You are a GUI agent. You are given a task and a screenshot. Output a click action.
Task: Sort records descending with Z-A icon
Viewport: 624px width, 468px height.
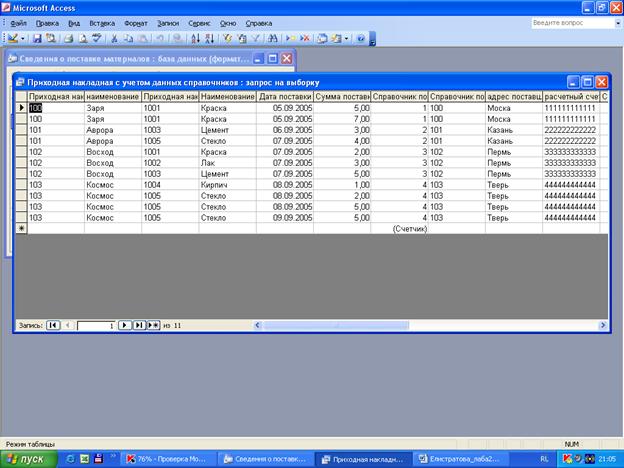pyautogui.click(x=208, y=38)
